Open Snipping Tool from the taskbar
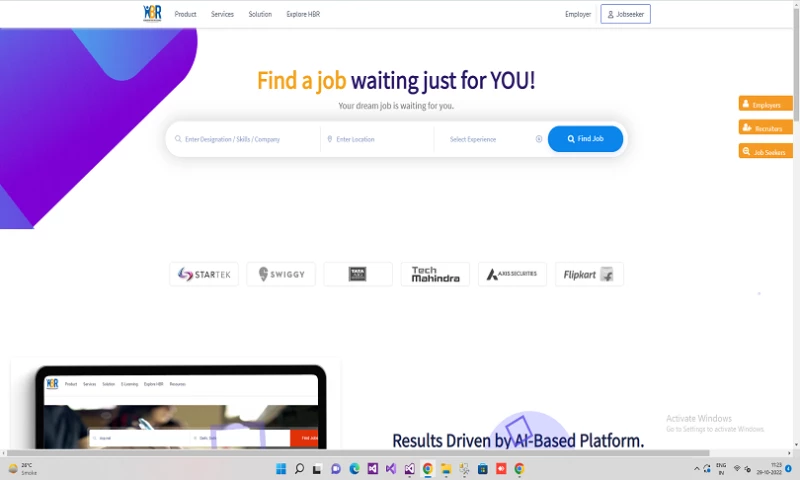This screenshot has height=480, width=800. [464, 469]
